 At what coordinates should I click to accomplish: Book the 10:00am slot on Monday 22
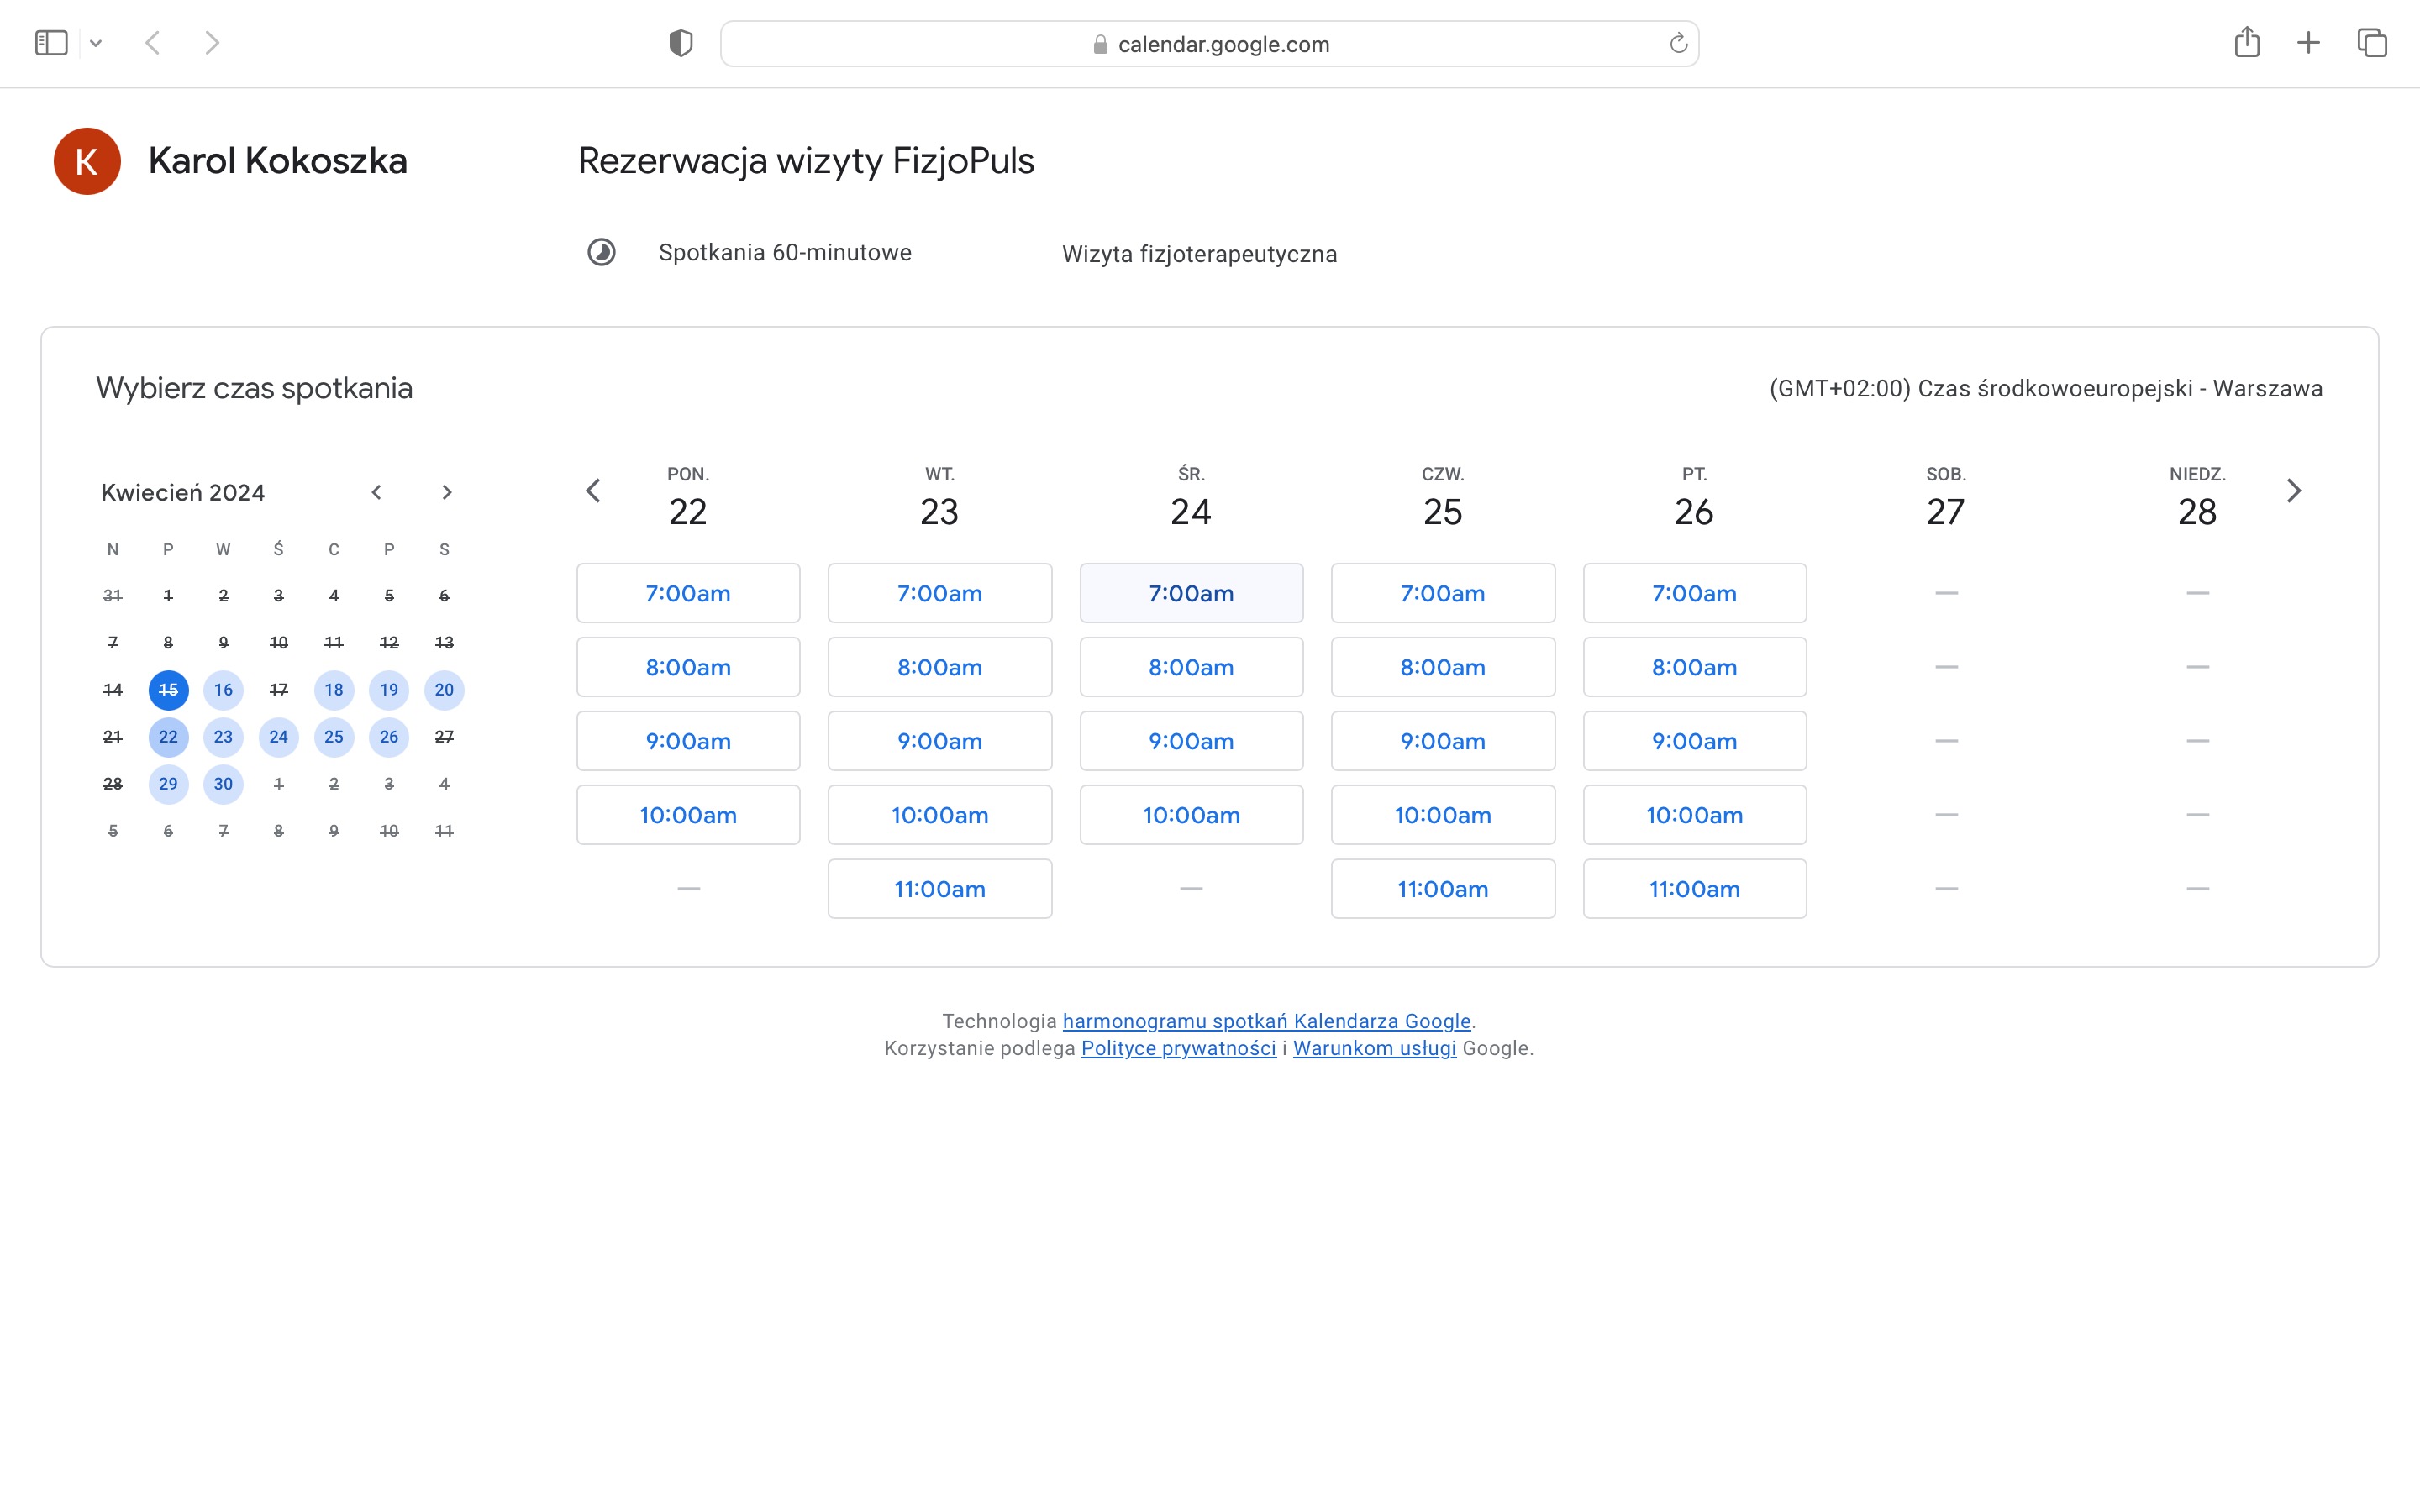click(688, 815)
